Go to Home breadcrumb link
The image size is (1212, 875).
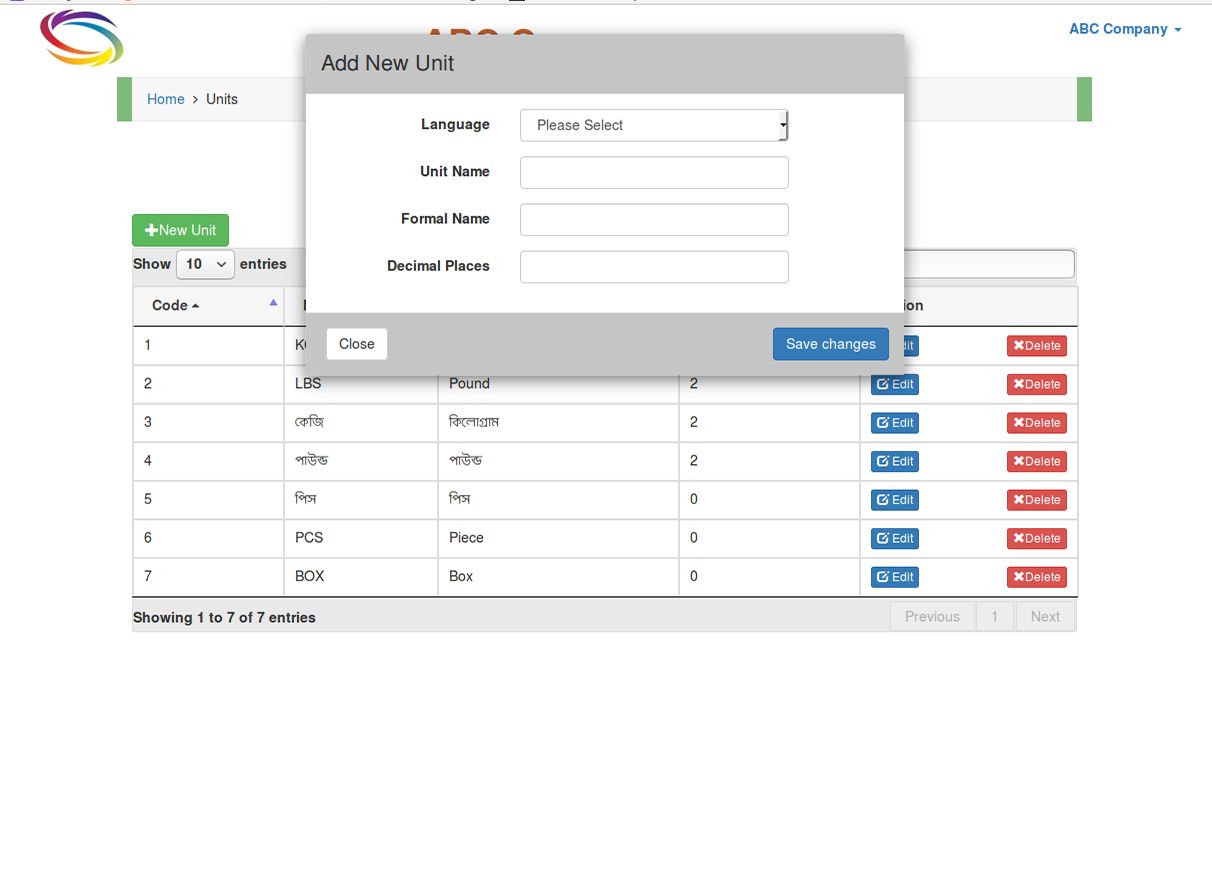pos(166,99)
